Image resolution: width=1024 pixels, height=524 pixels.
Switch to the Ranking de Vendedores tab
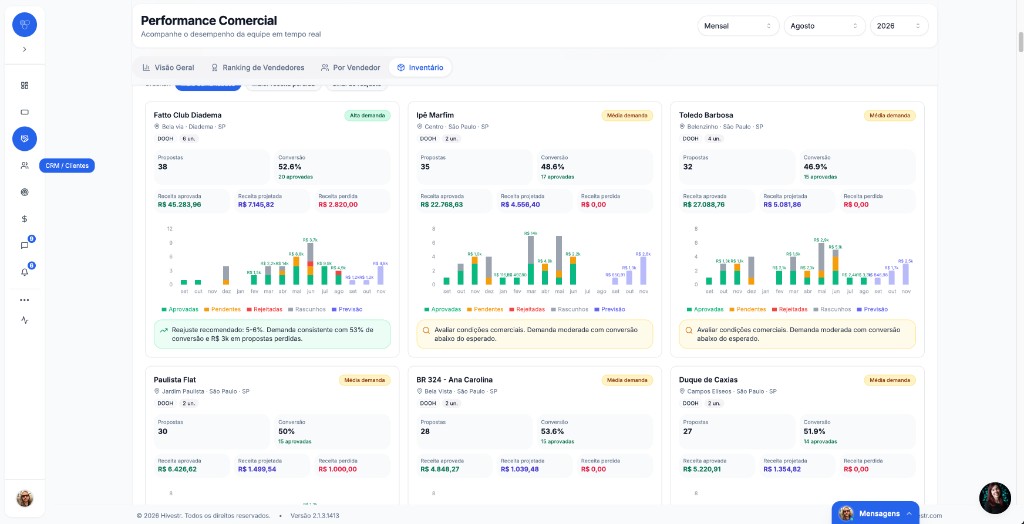pyautogui.click(x=257, y=67)
